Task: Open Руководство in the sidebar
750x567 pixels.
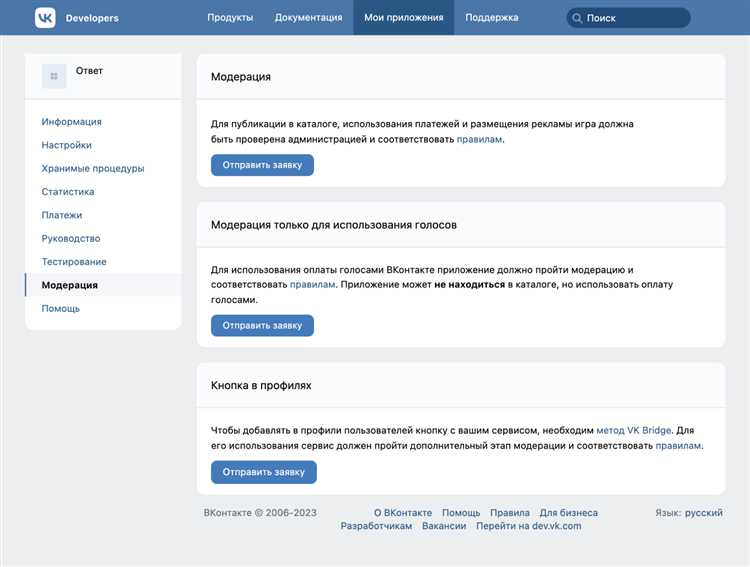Action: point(71,238)
